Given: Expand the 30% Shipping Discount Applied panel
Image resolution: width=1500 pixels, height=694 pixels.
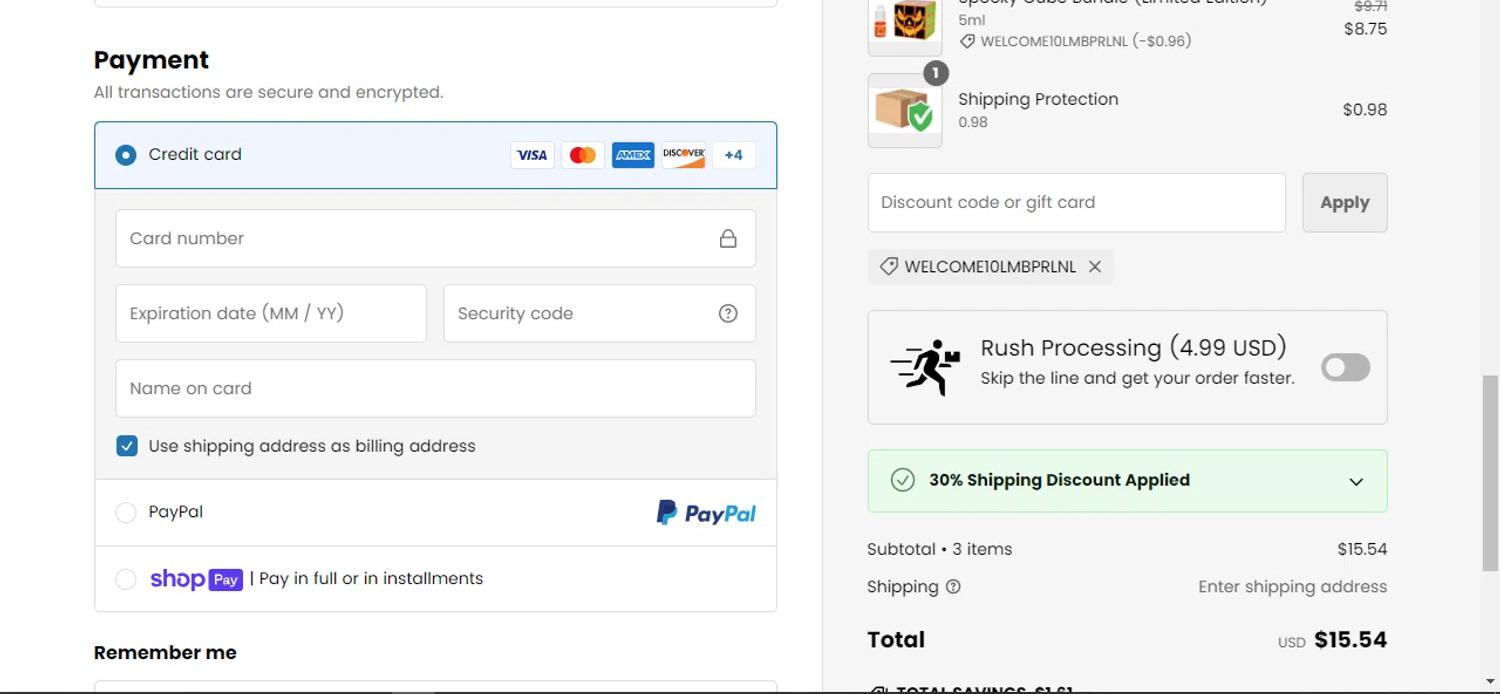Looking at the screenshot, I should coord(1355,481).
